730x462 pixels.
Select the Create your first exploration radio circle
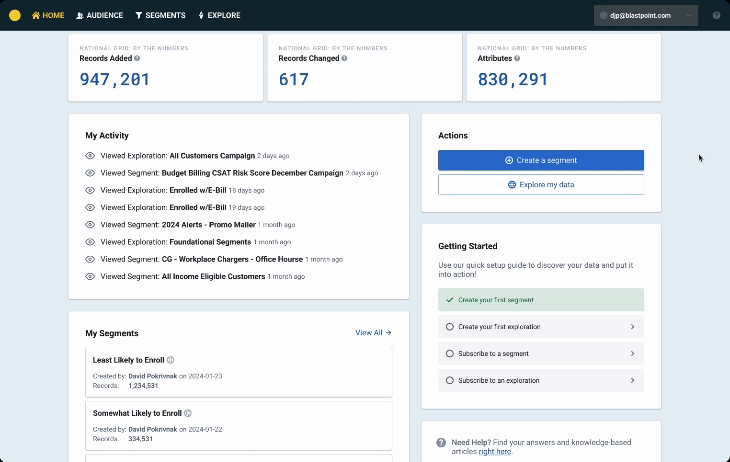click(450, 326)
